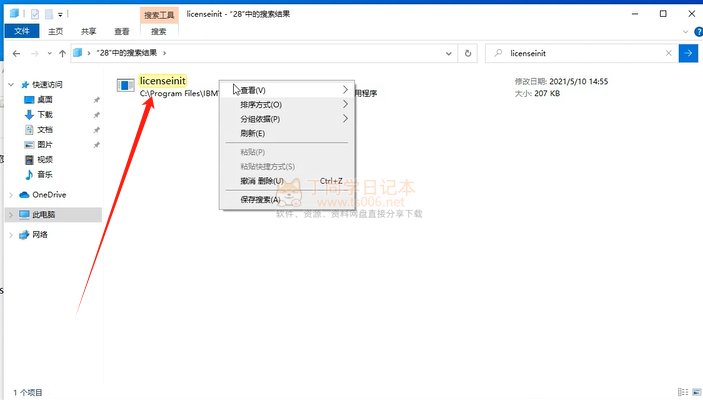Viewport: 703px width, 400px height.
Task: Open the recent locations dropdown arrow
Action: [47, 52]
